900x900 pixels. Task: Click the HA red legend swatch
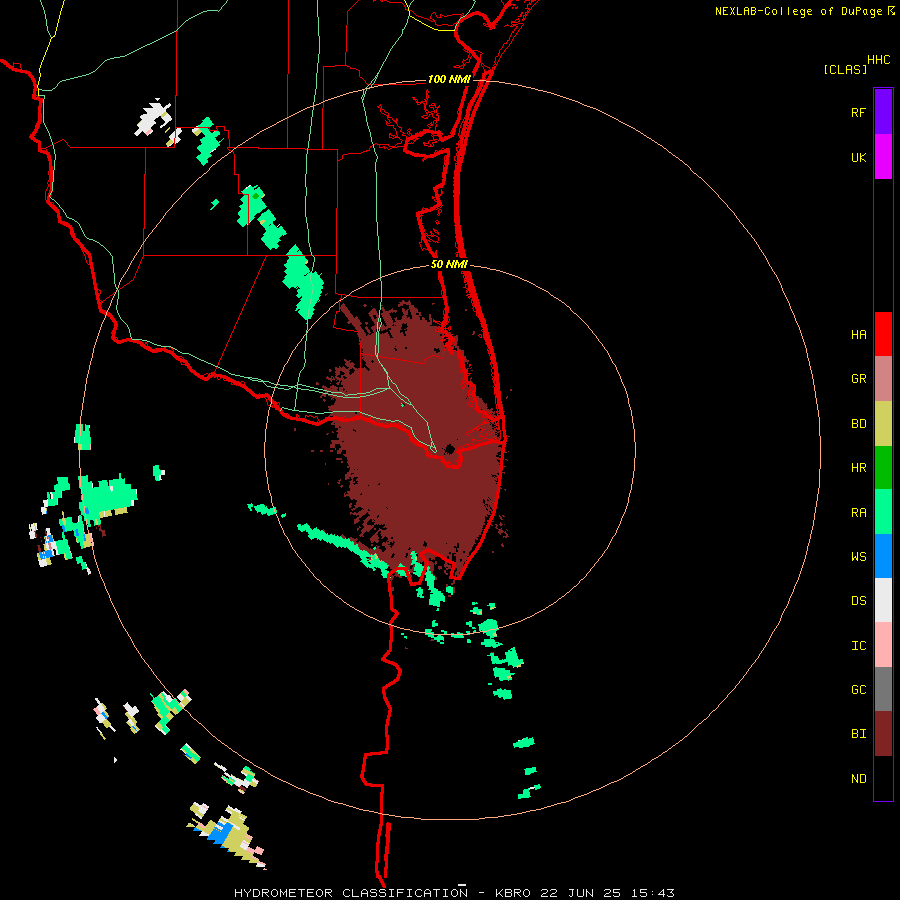(883, 334)
